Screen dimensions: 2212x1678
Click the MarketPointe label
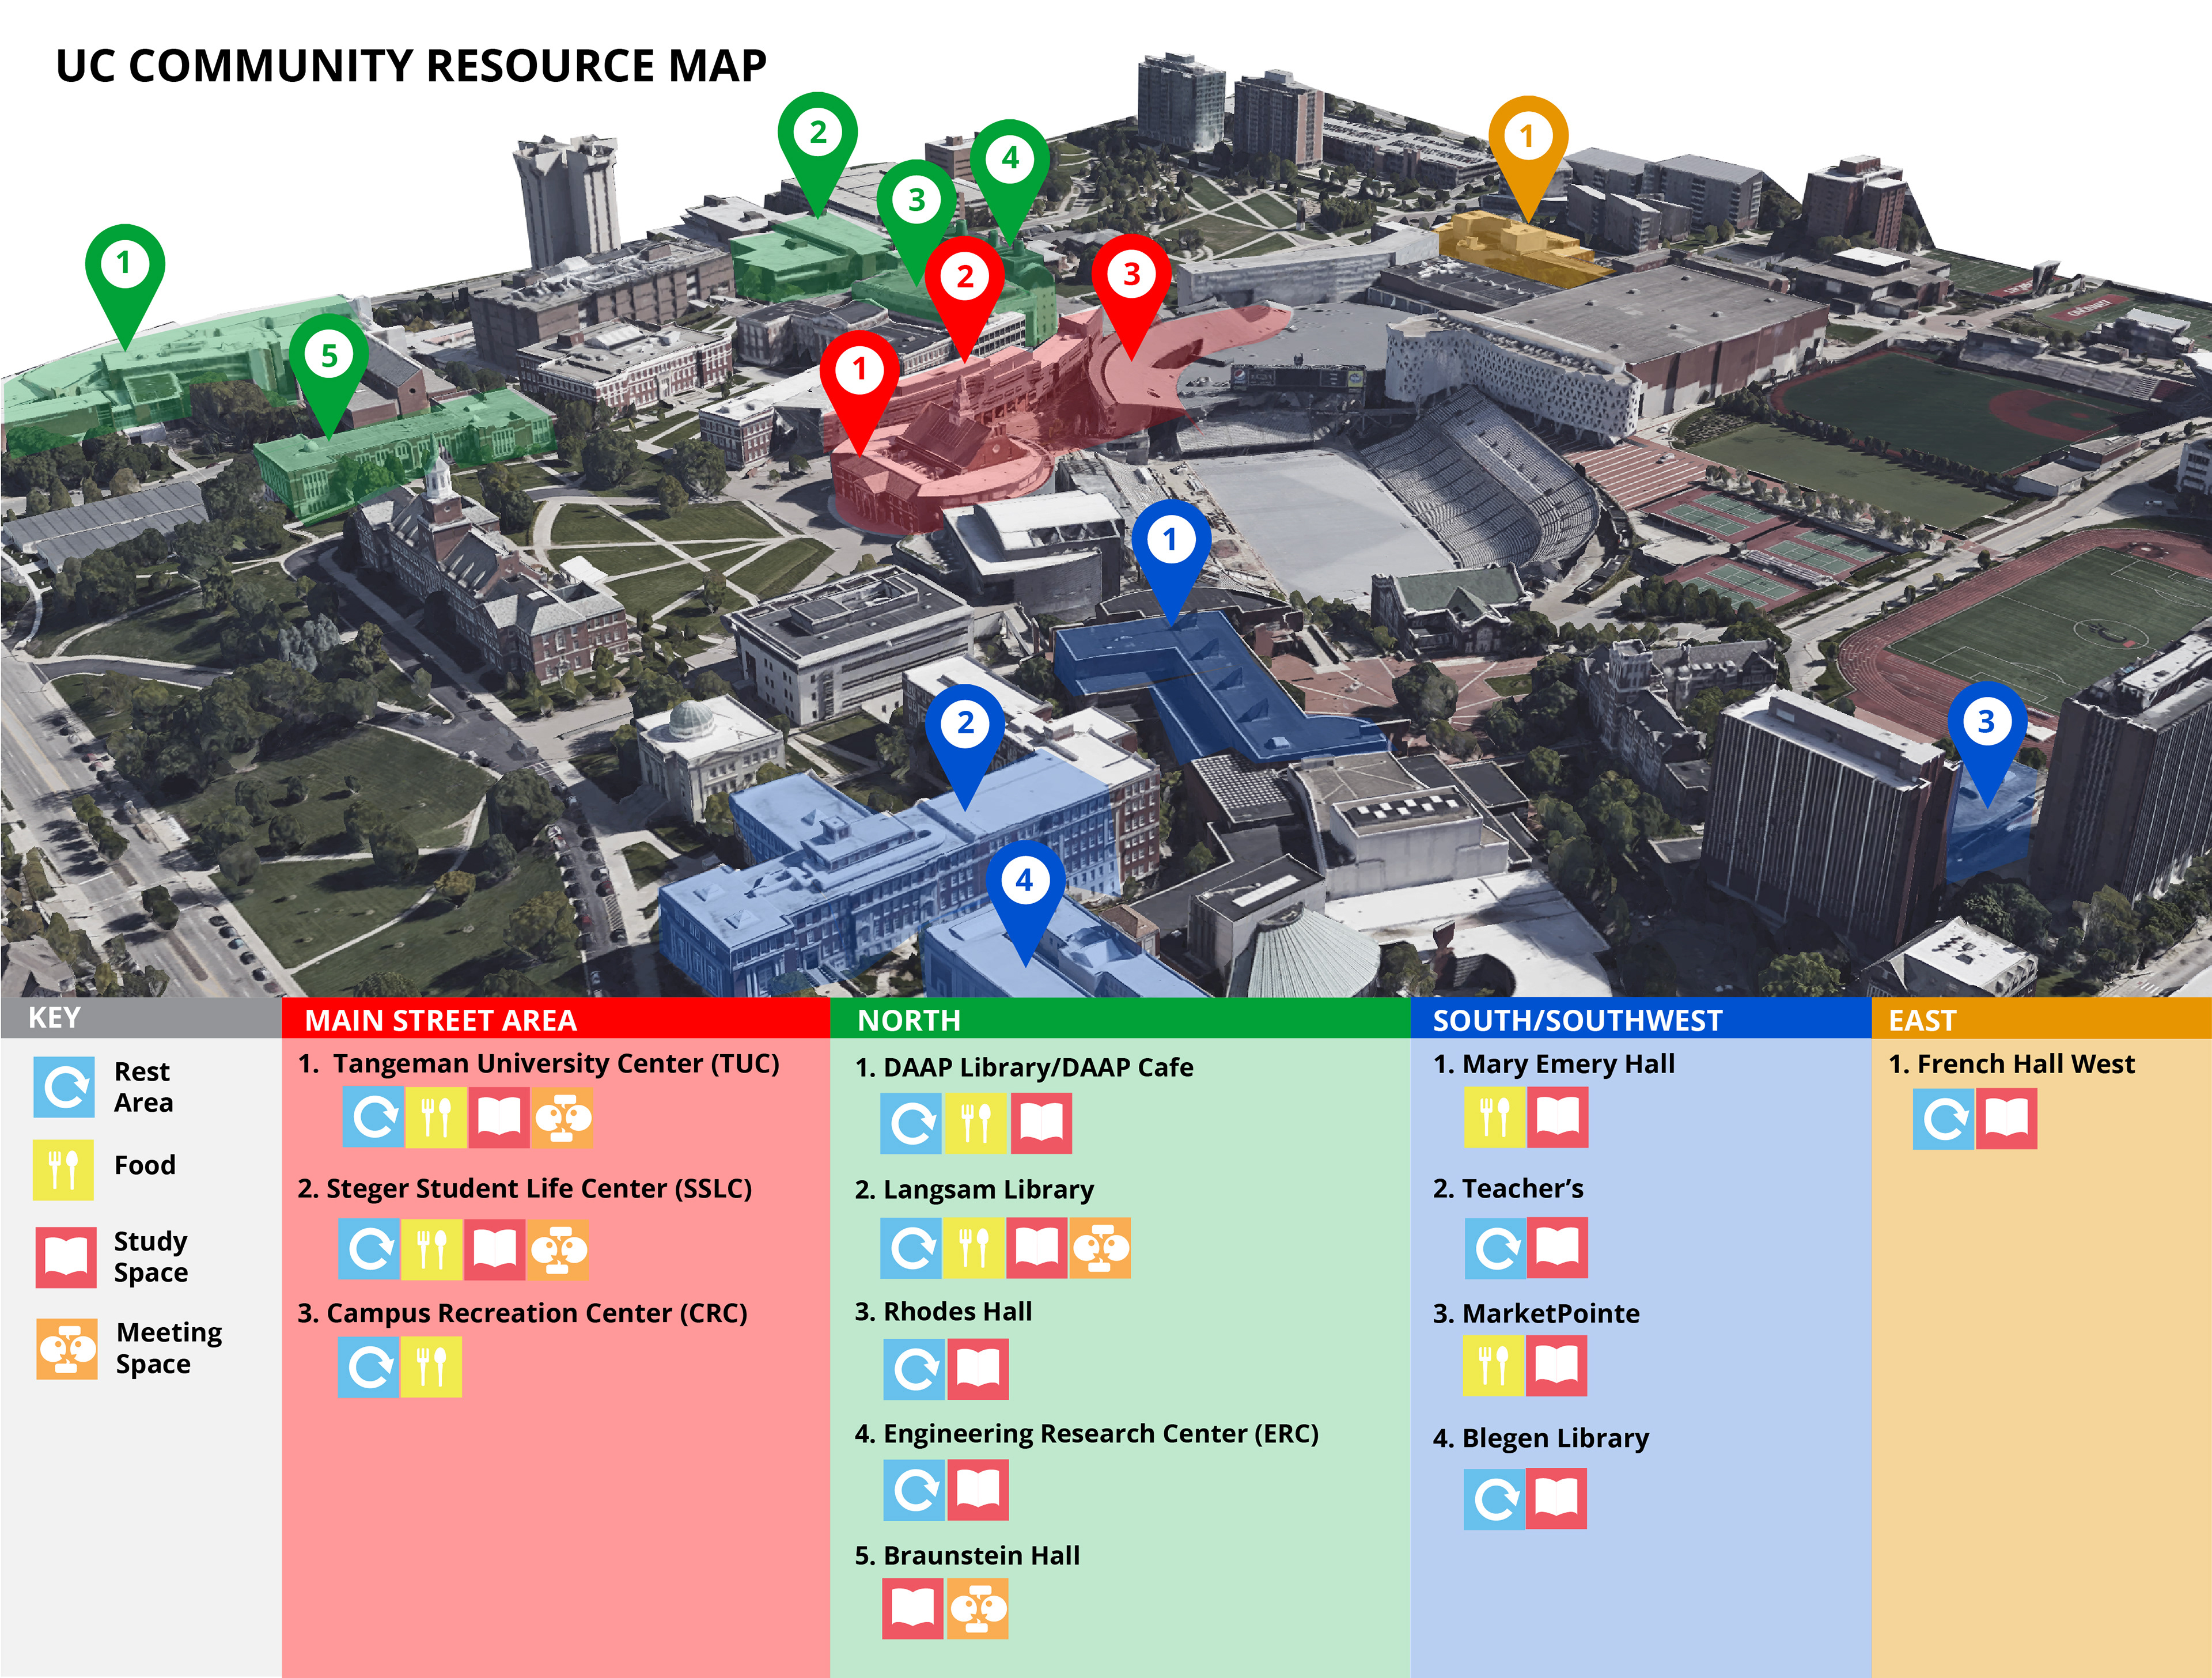[x=1550, y=1314]
